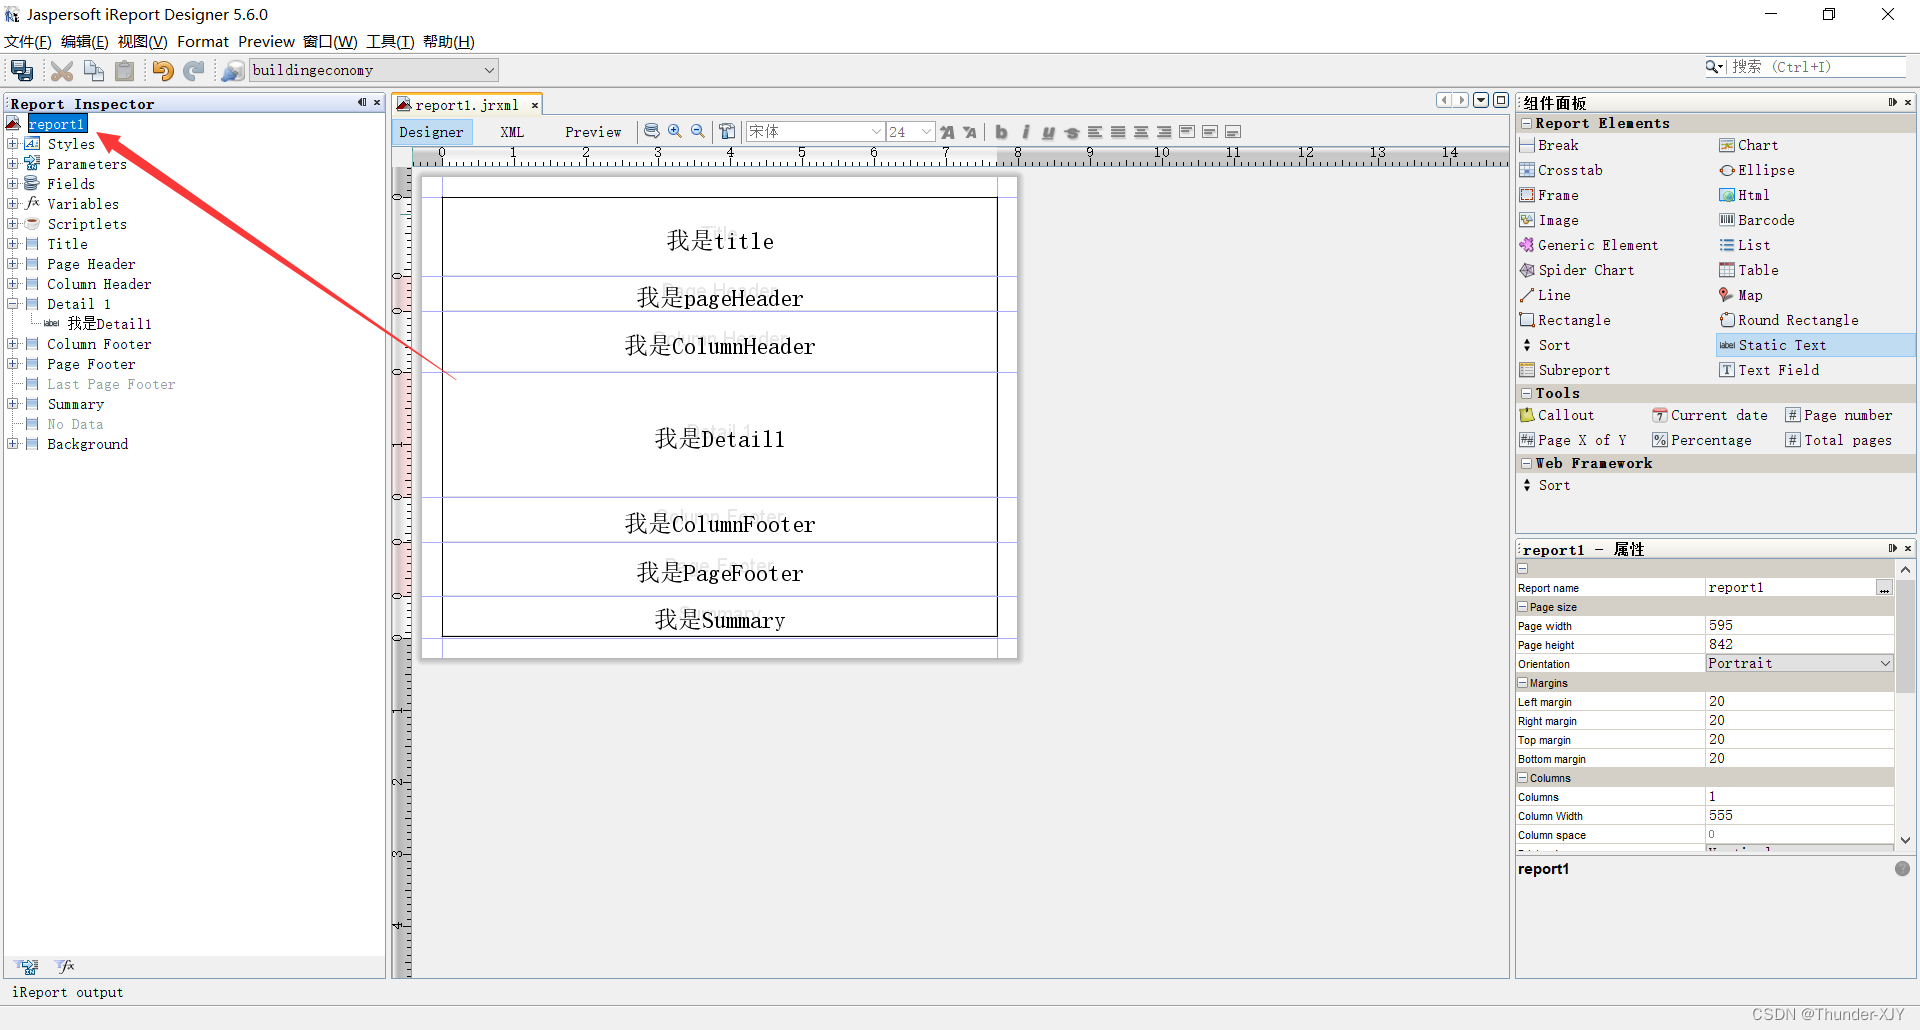
Task: Open the buildingeconomy datasource dropdown
Action: (x=489, y=70)
